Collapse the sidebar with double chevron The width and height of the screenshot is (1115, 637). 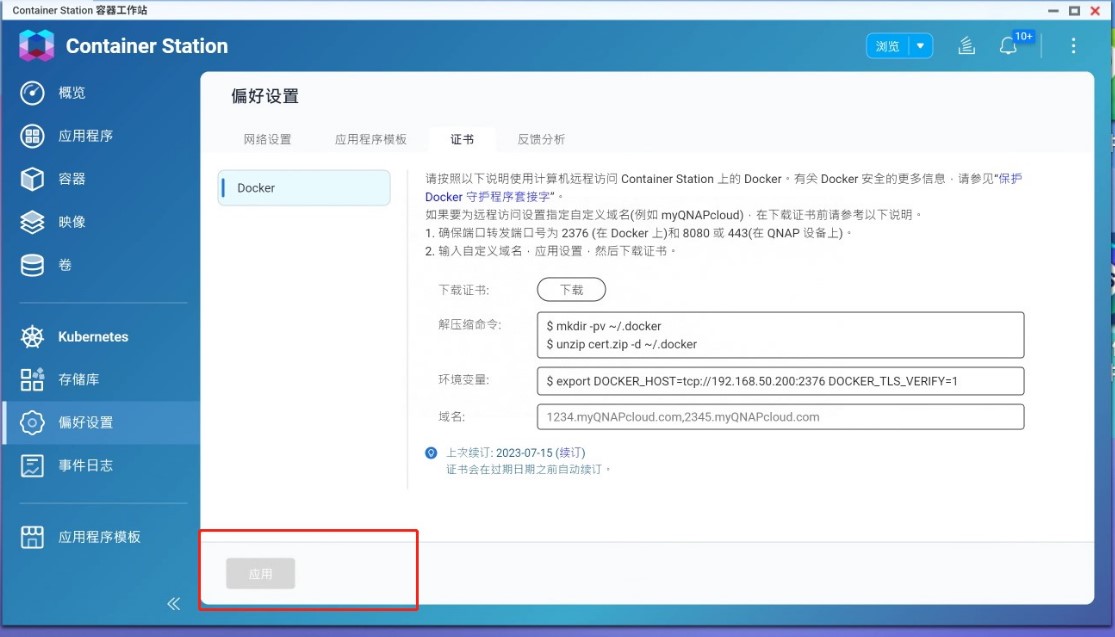pyautogui.click(x=173, y=603)
